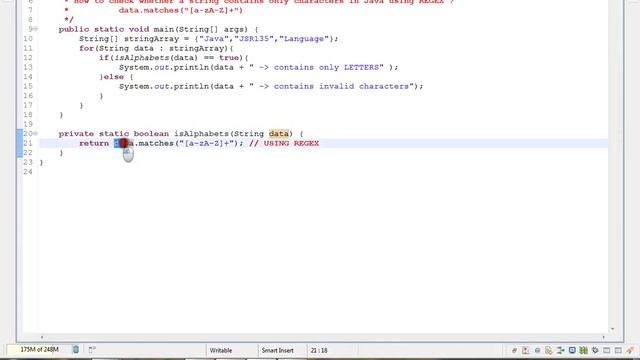Click the isAlphabets method name on line 20

(202, 133)
